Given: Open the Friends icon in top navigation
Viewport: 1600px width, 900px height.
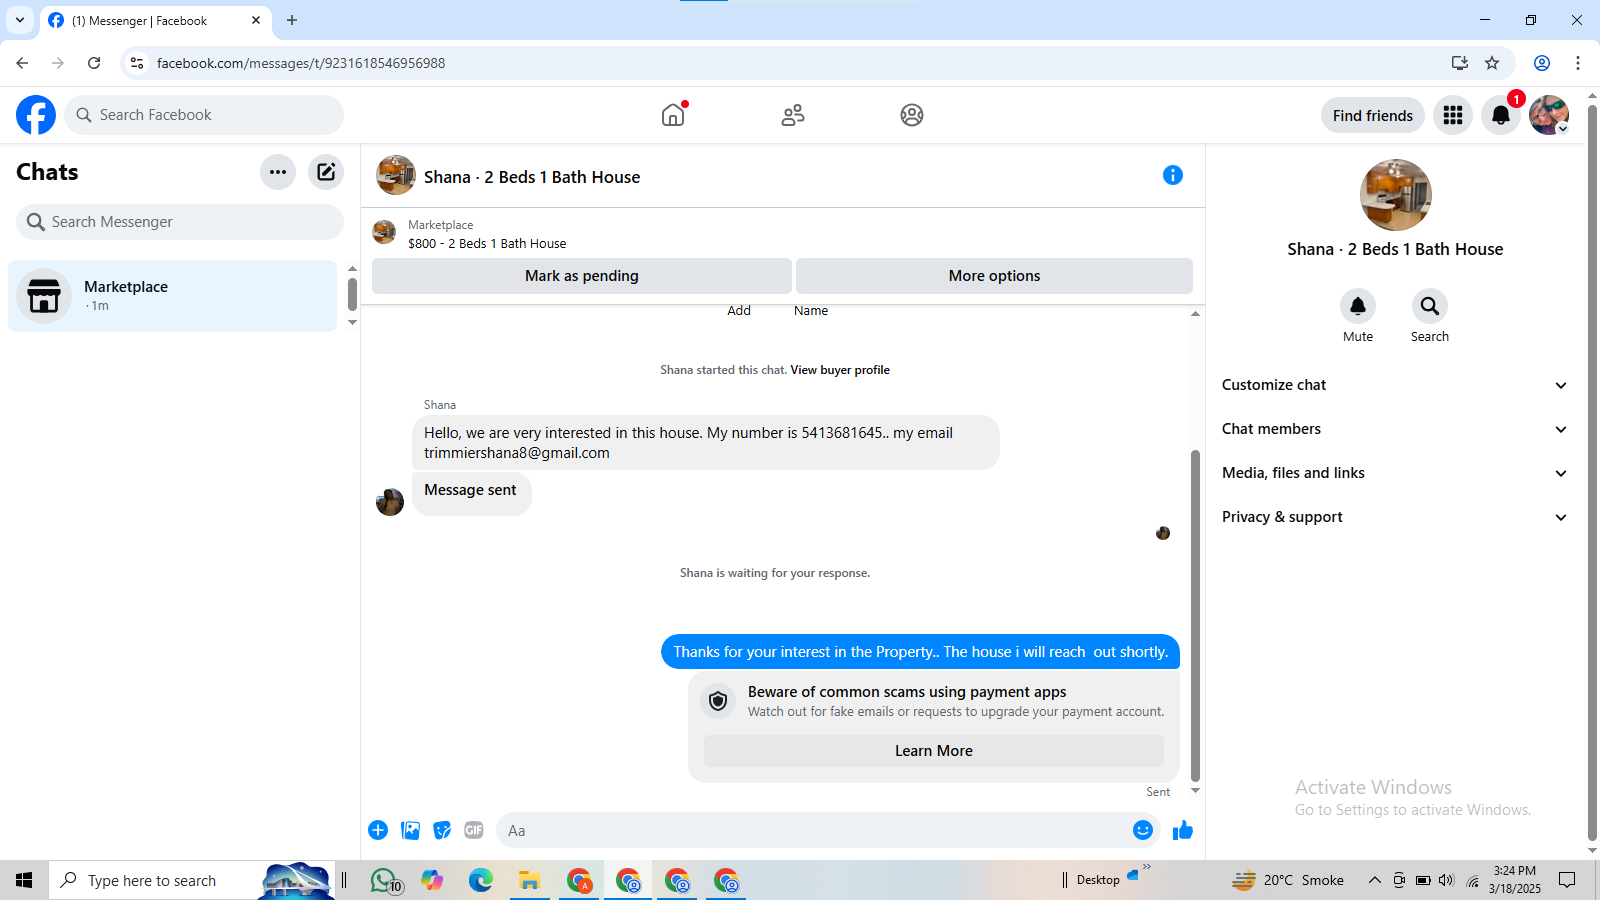Looking at the screenshot, I should pos(793,115).
